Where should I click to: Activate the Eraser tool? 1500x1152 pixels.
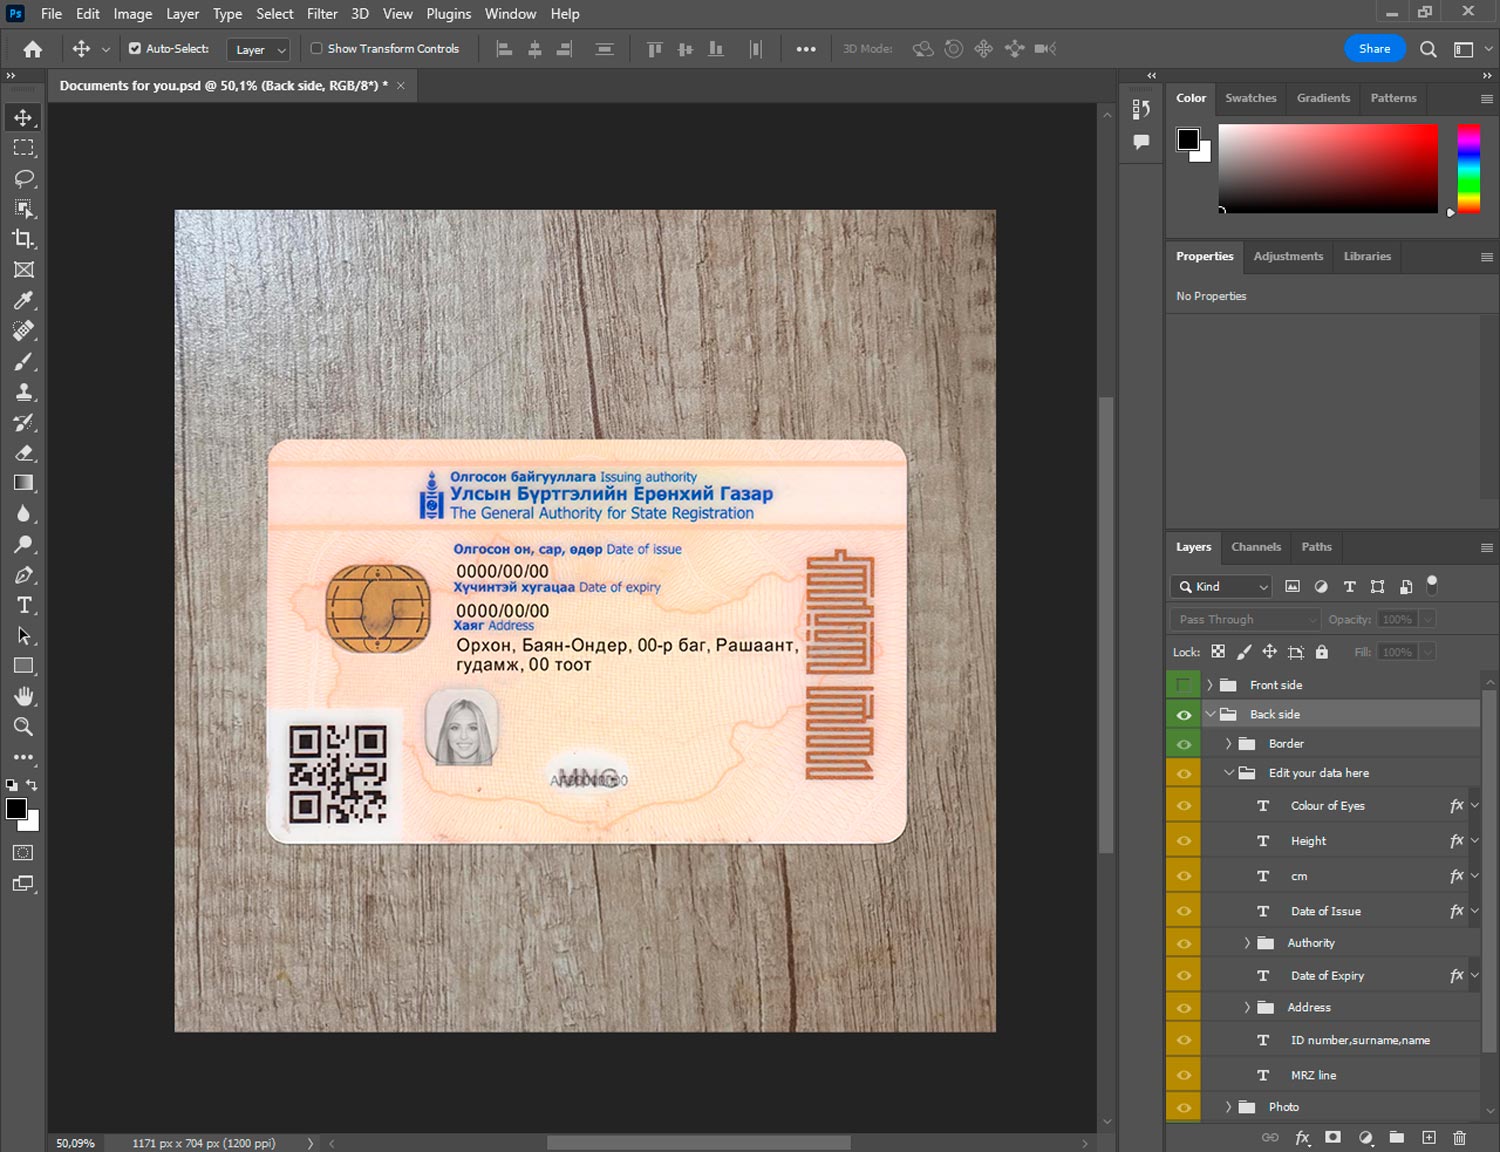[x=23, y=453]
